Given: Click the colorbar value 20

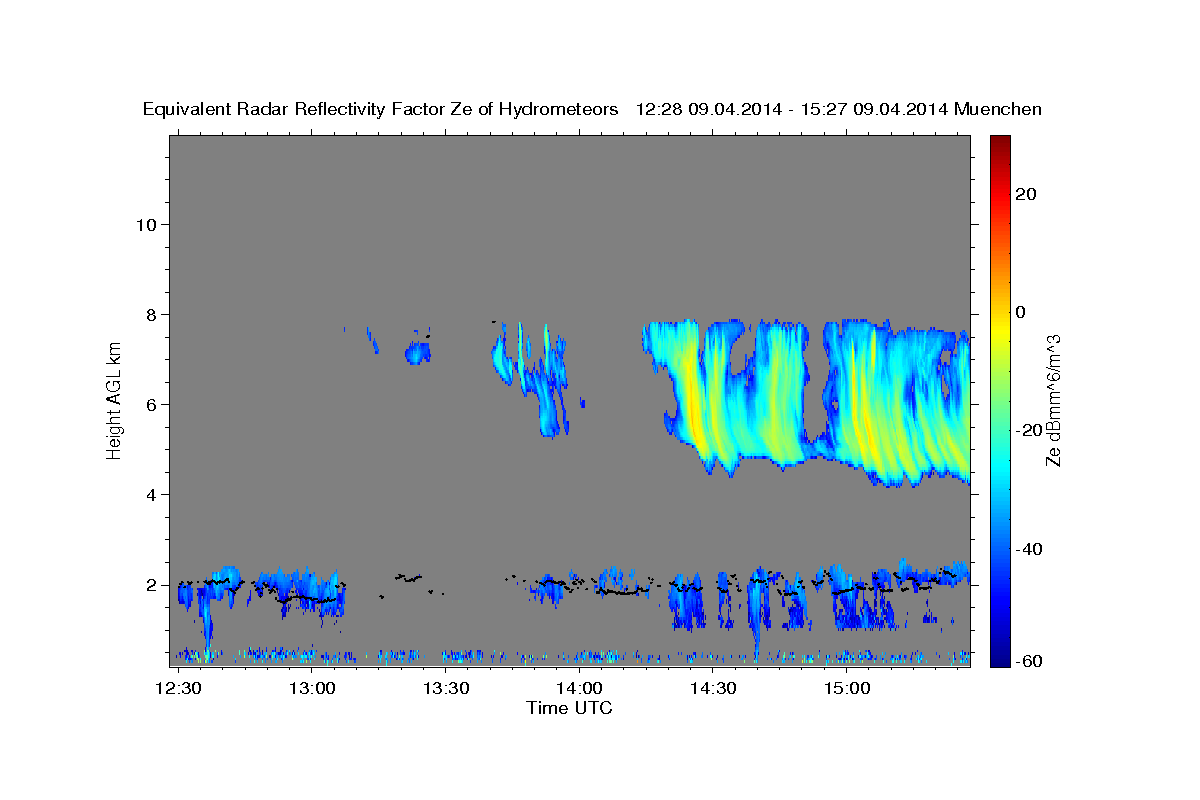Looking at the screenshot, I should [x=1025, y=194].
